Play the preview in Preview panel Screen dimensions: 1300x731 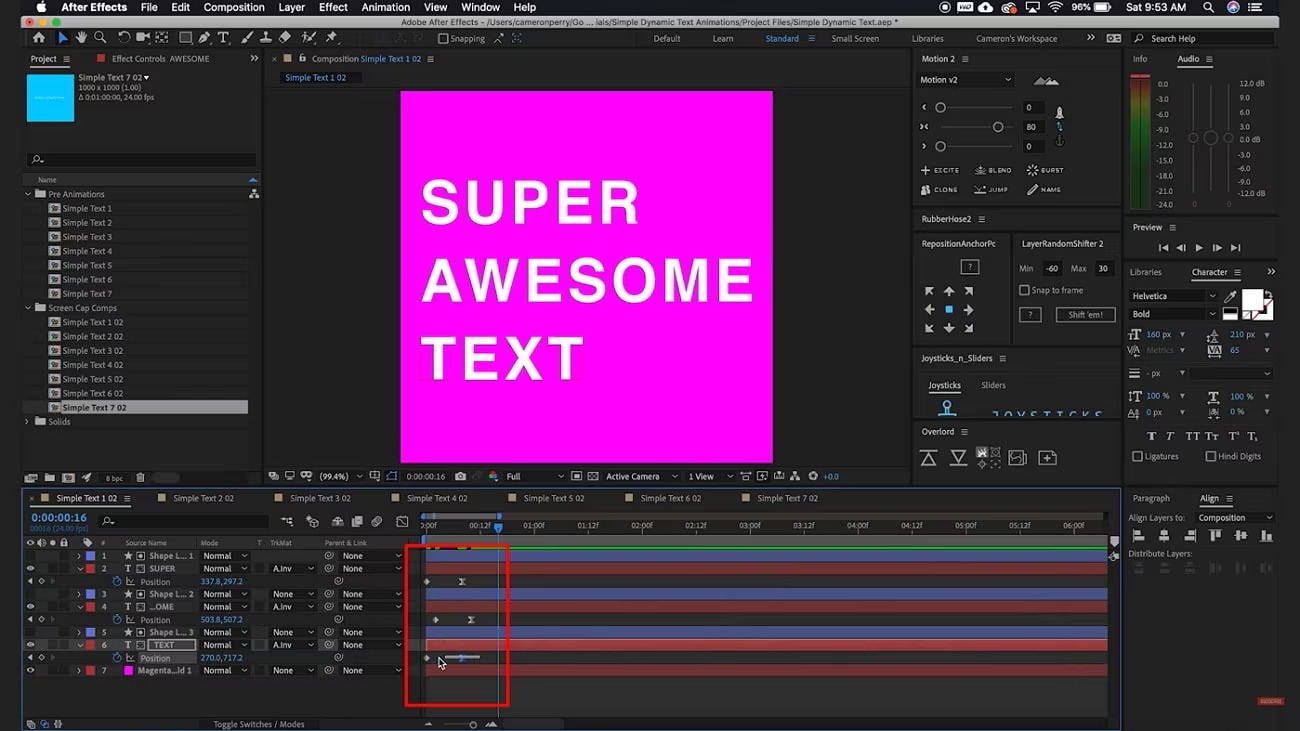[x=1199, y=248]
